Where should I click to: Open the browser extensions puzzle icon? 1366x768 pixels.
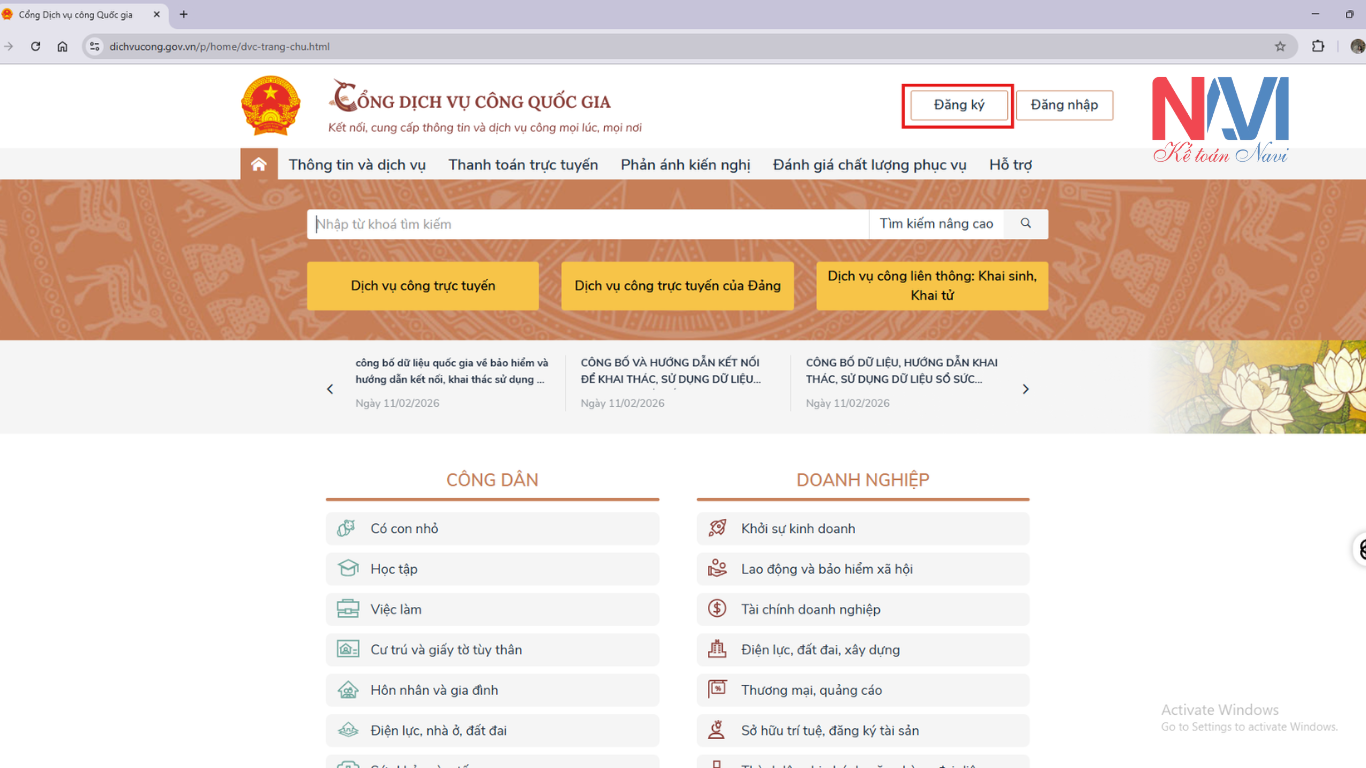1318,46
